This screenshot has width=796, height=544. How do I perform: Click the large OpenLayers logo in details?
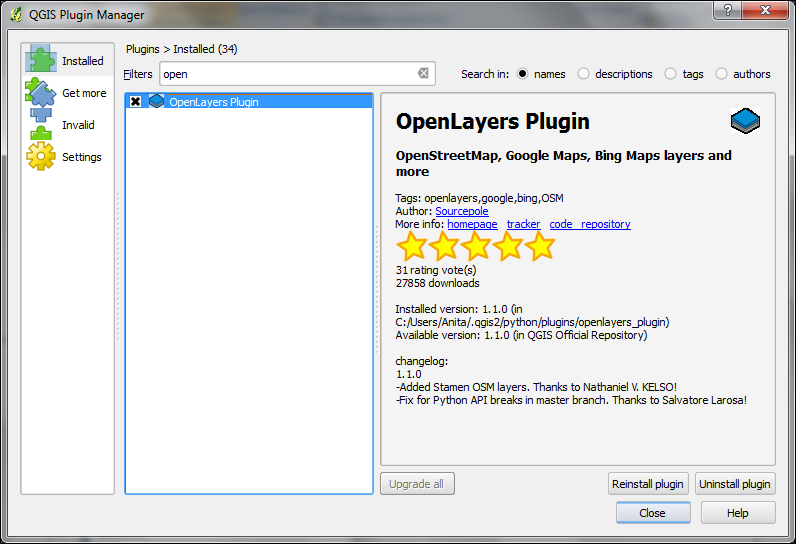[745, 122]
